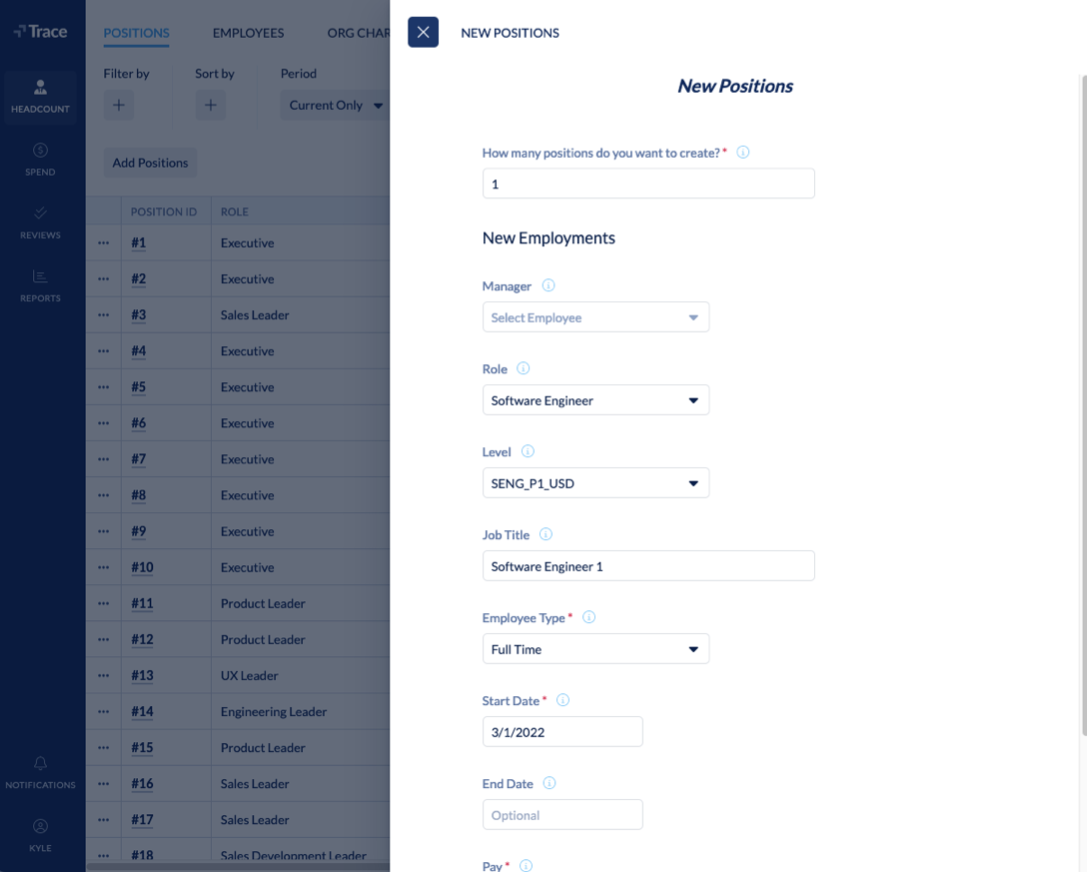
Task: Expand the Level dropdown showing SENG_P1_USD
Action: pyautogui.click(x=596, y=483)
